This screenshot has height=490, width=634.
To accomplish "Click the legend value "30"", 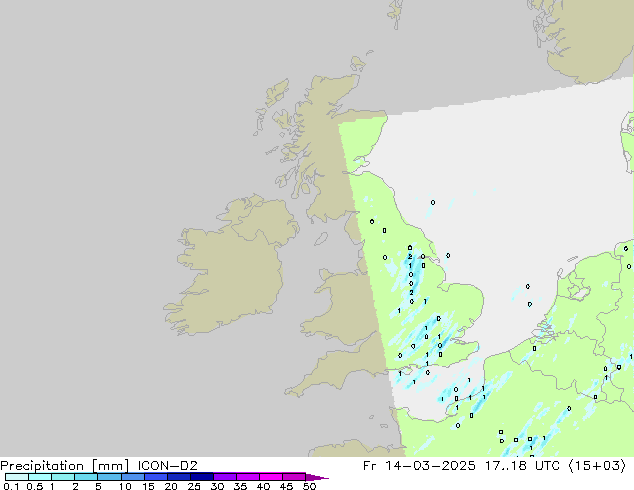I will point(217,486).
